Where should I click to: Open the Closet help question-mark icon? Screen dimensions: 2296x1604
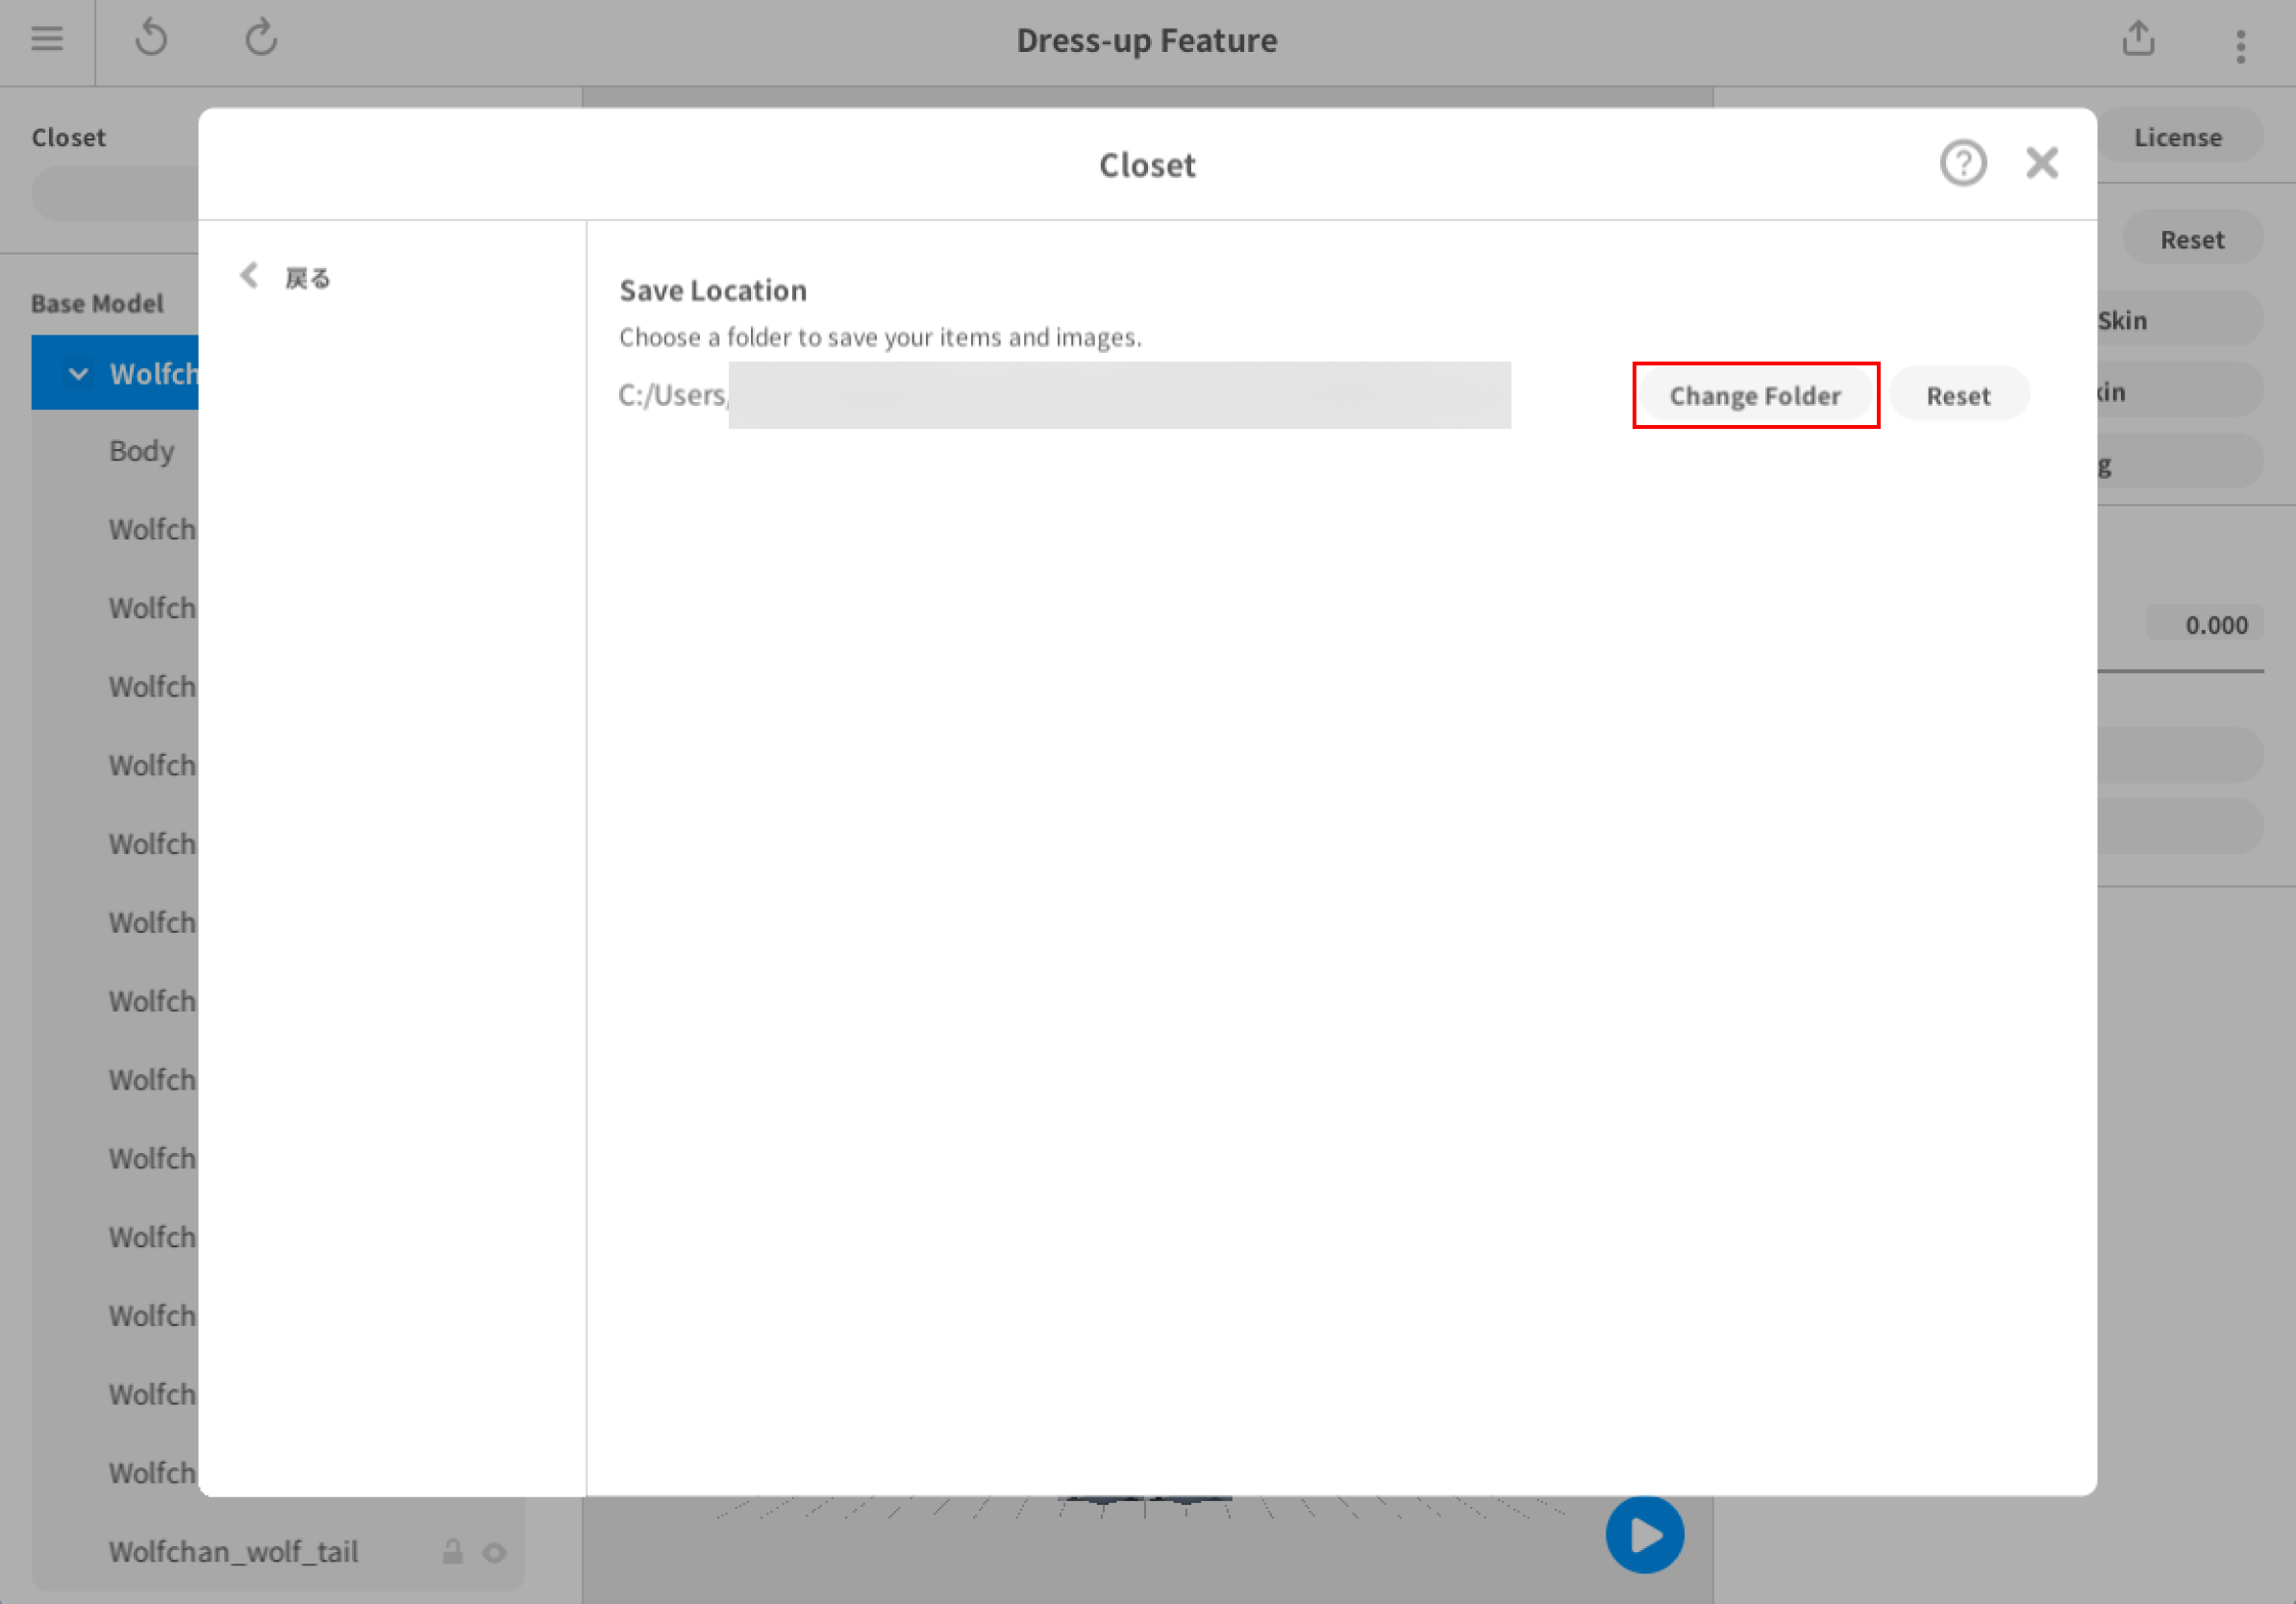click(x=1963, y=163)
